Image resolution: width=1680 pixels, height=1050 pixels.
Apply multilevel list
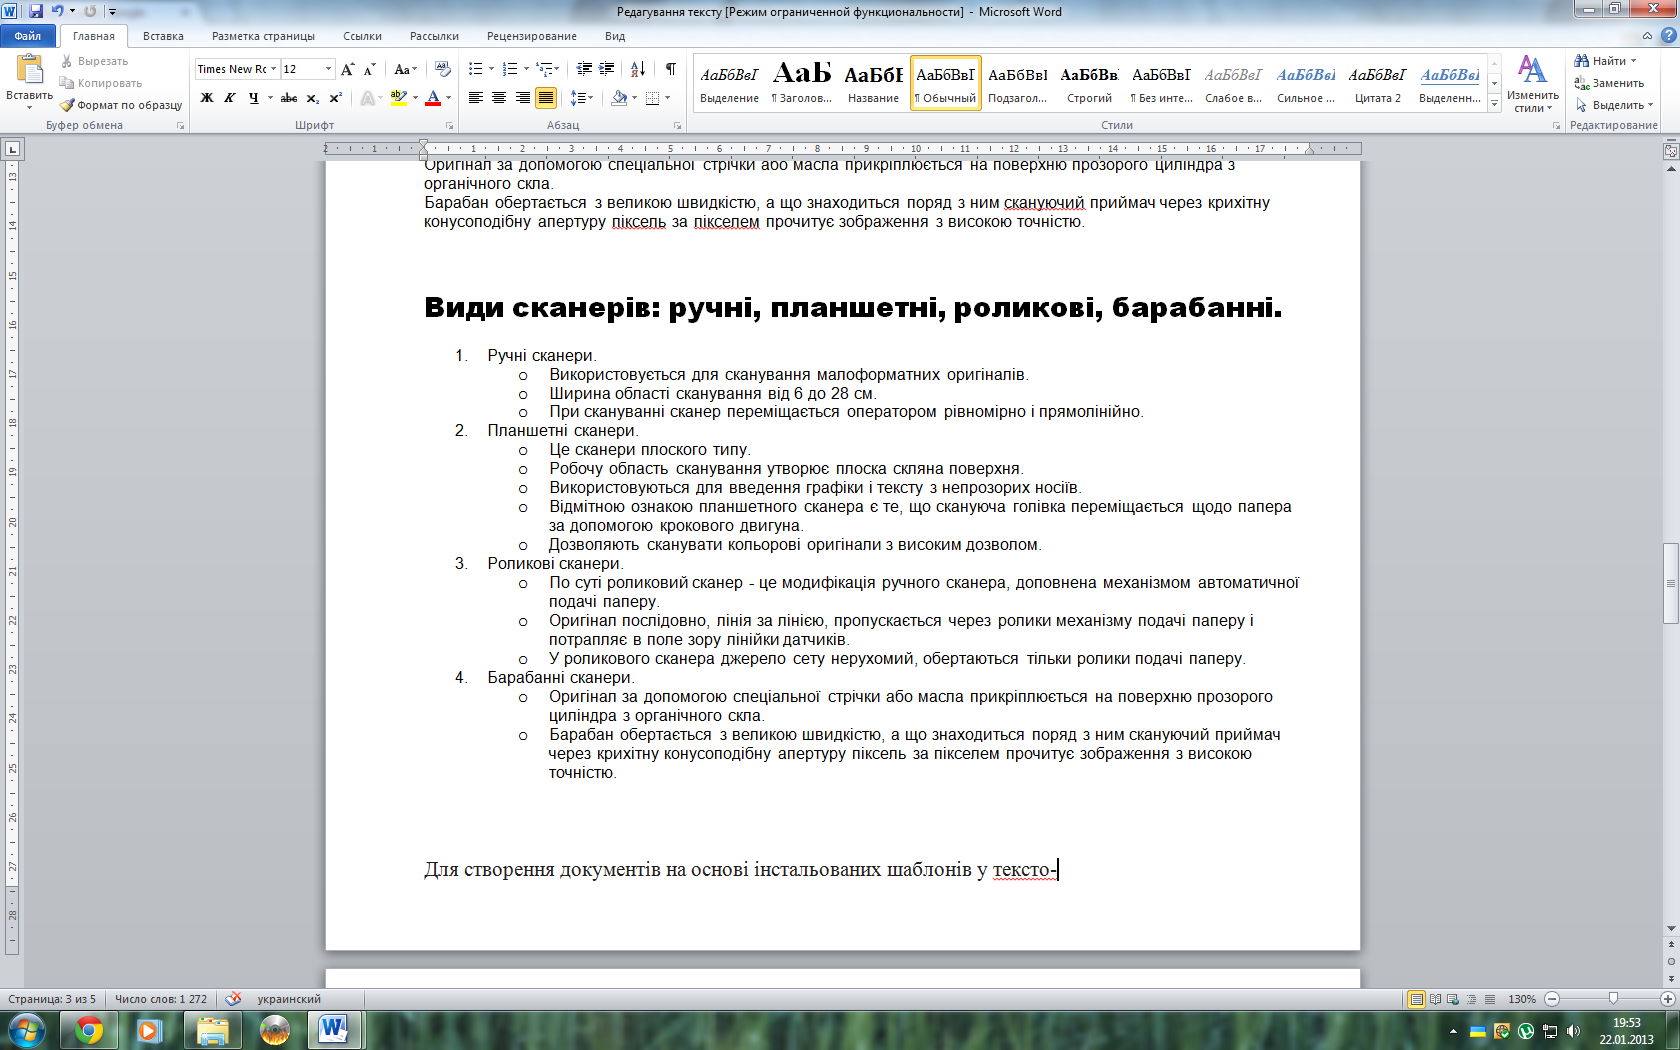click(x=545, y=69)
